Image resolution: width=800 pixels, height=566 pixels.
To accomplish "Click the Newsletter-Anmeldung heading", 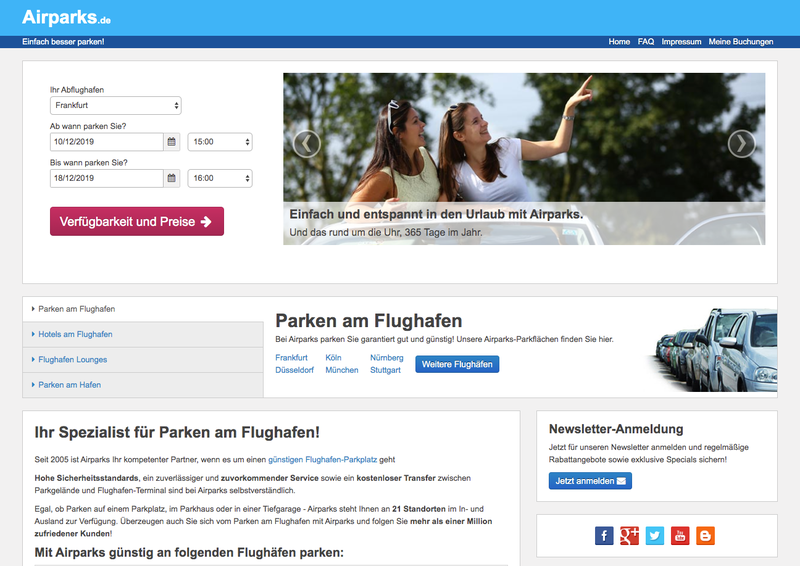I will [616, 429].
